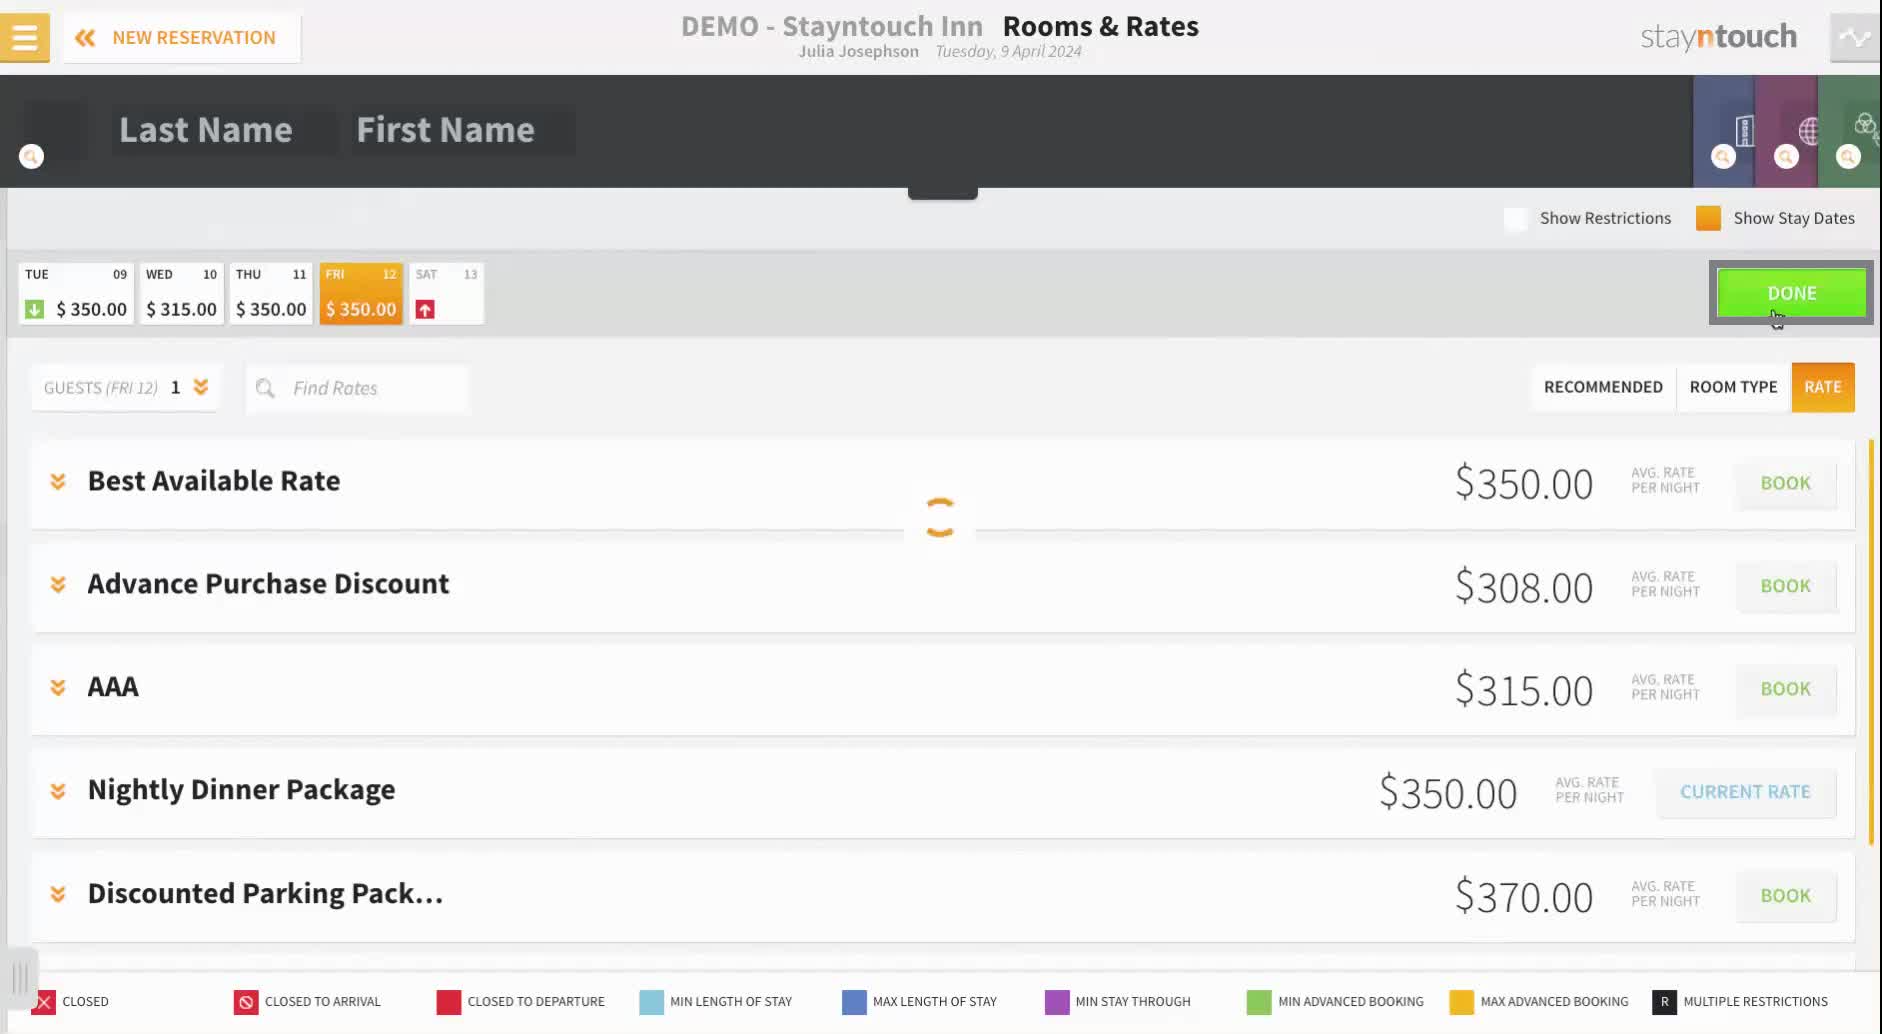The image size is (1882, 1034).
Task: Select Friday 12 stay date
Action: tap(361, 293)
